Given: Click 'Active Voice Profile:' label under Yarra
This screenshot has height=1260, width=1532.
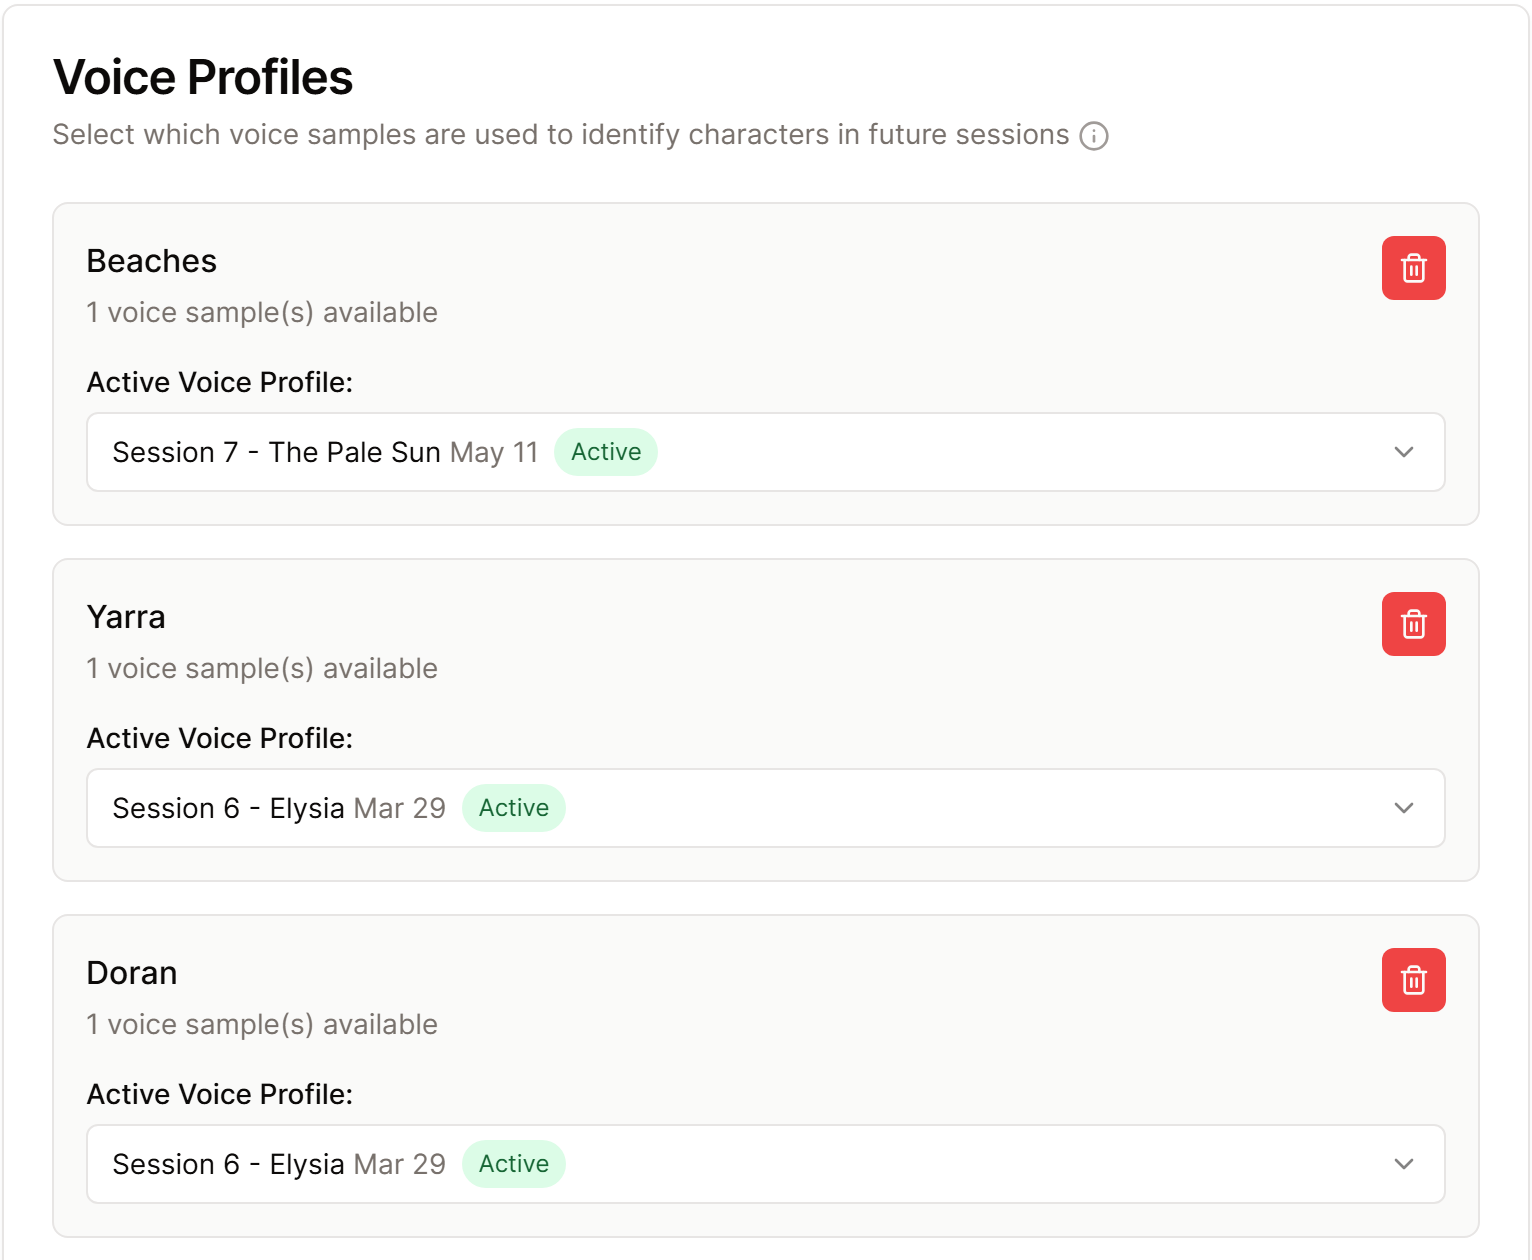Looking at the screenshot, I should pyautogui.click(x=220, y=738).
